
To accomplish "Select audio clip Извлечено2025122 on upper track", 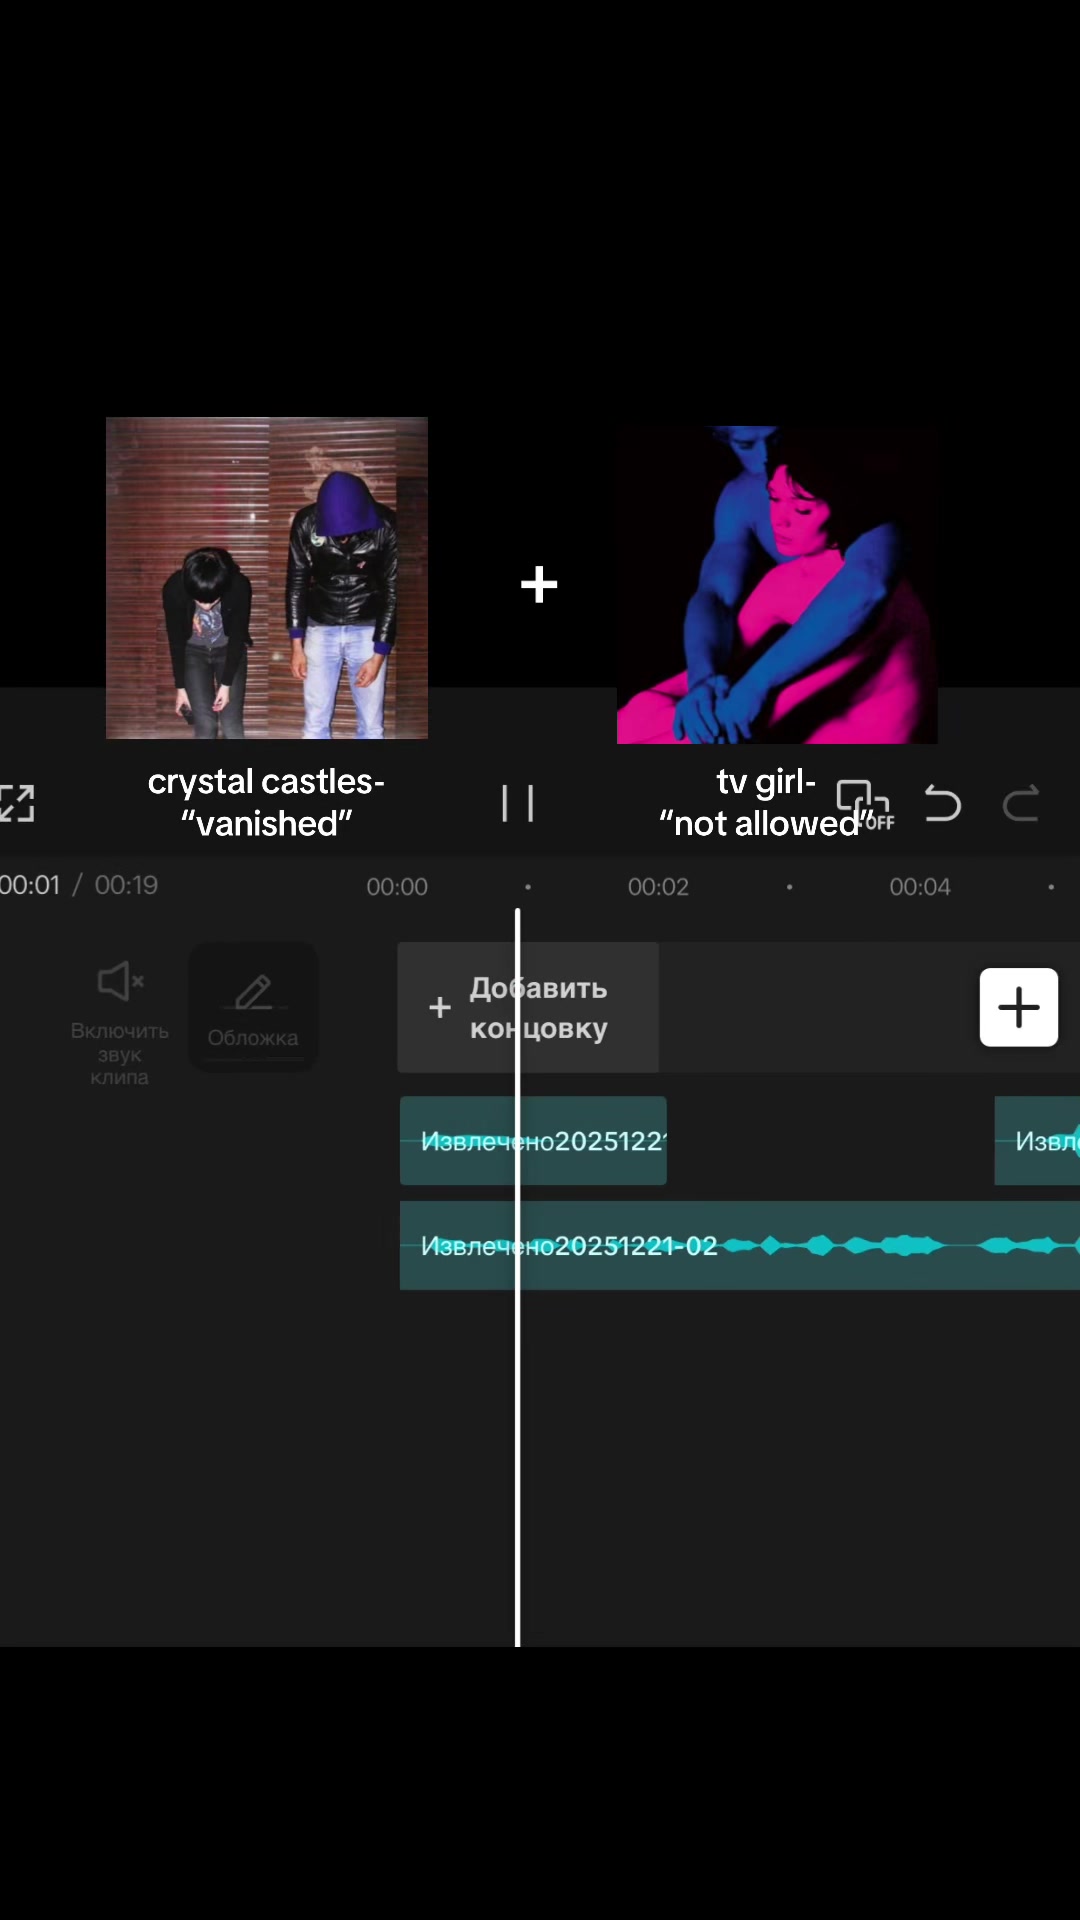I will coord(533,1141).
